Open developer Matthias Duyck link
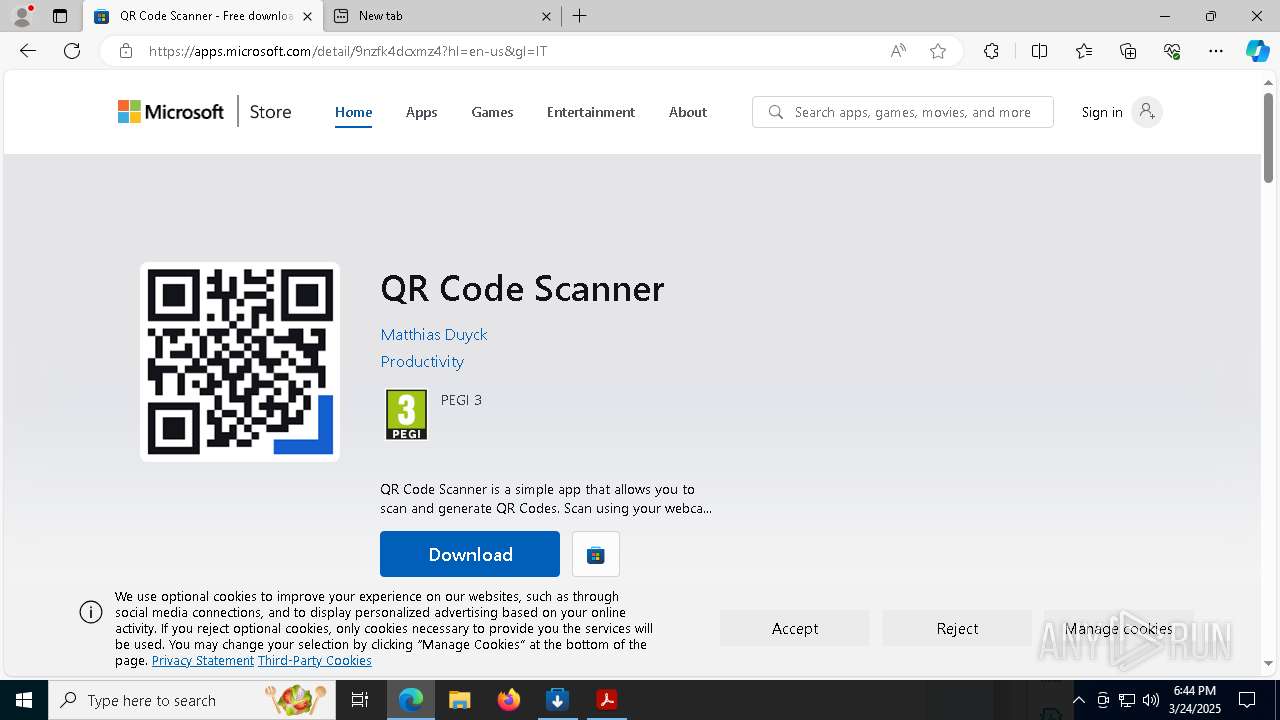1280x720 pixels. coord(434,334)
